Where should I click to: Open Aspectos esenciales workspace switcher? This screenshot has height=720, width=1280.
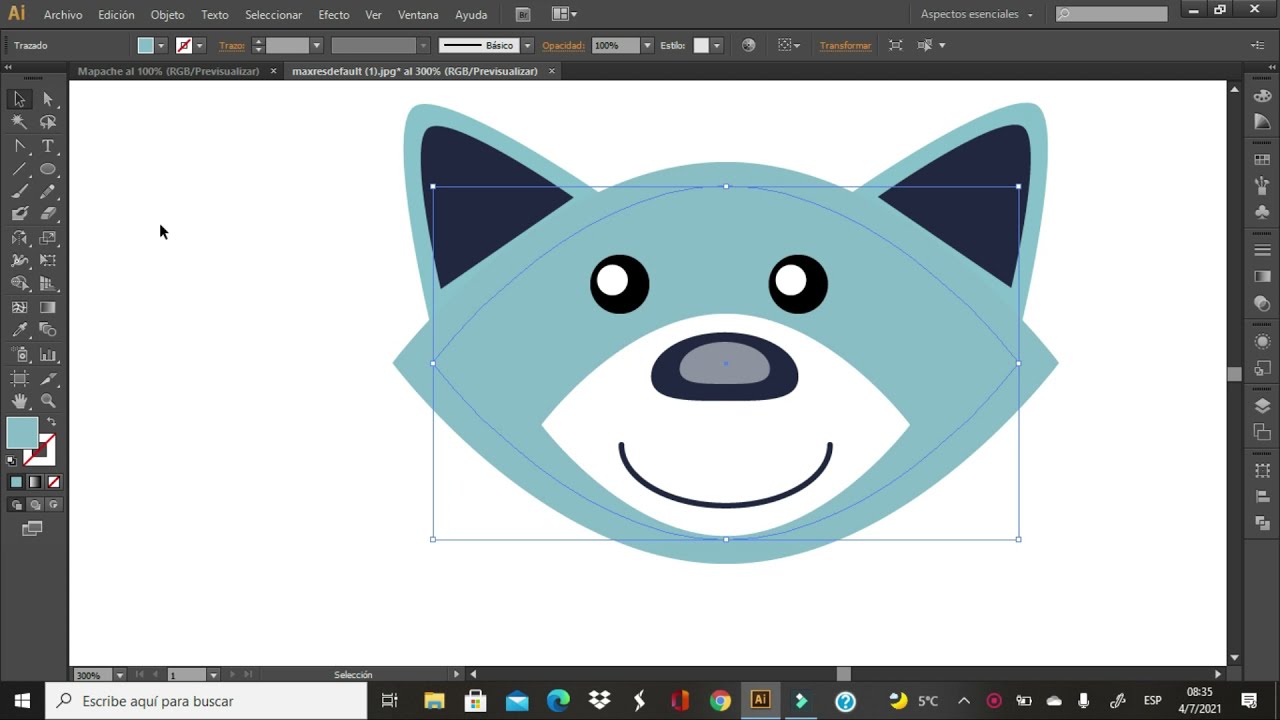(x=976, y=14)
